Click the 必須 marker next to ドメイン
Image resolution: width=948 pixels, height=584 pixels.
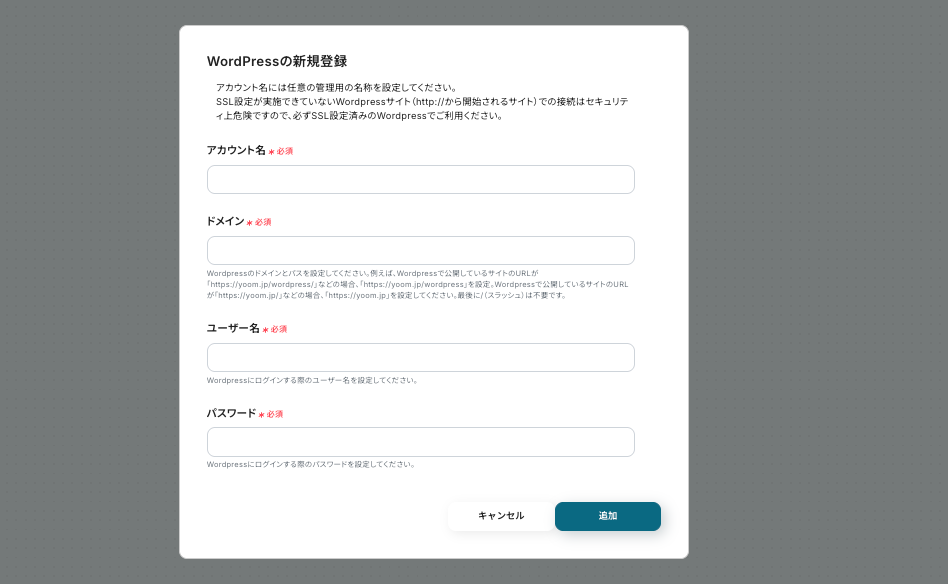(263, 222)
